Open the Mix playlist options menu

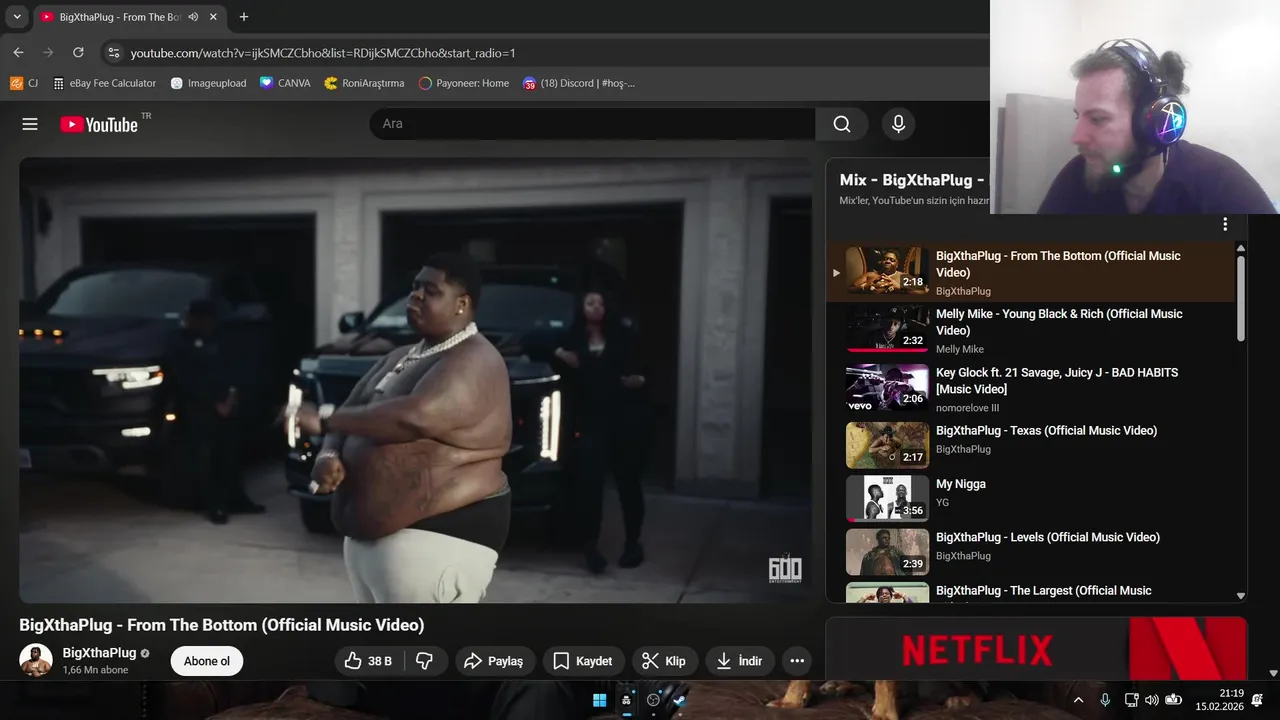1225,225
